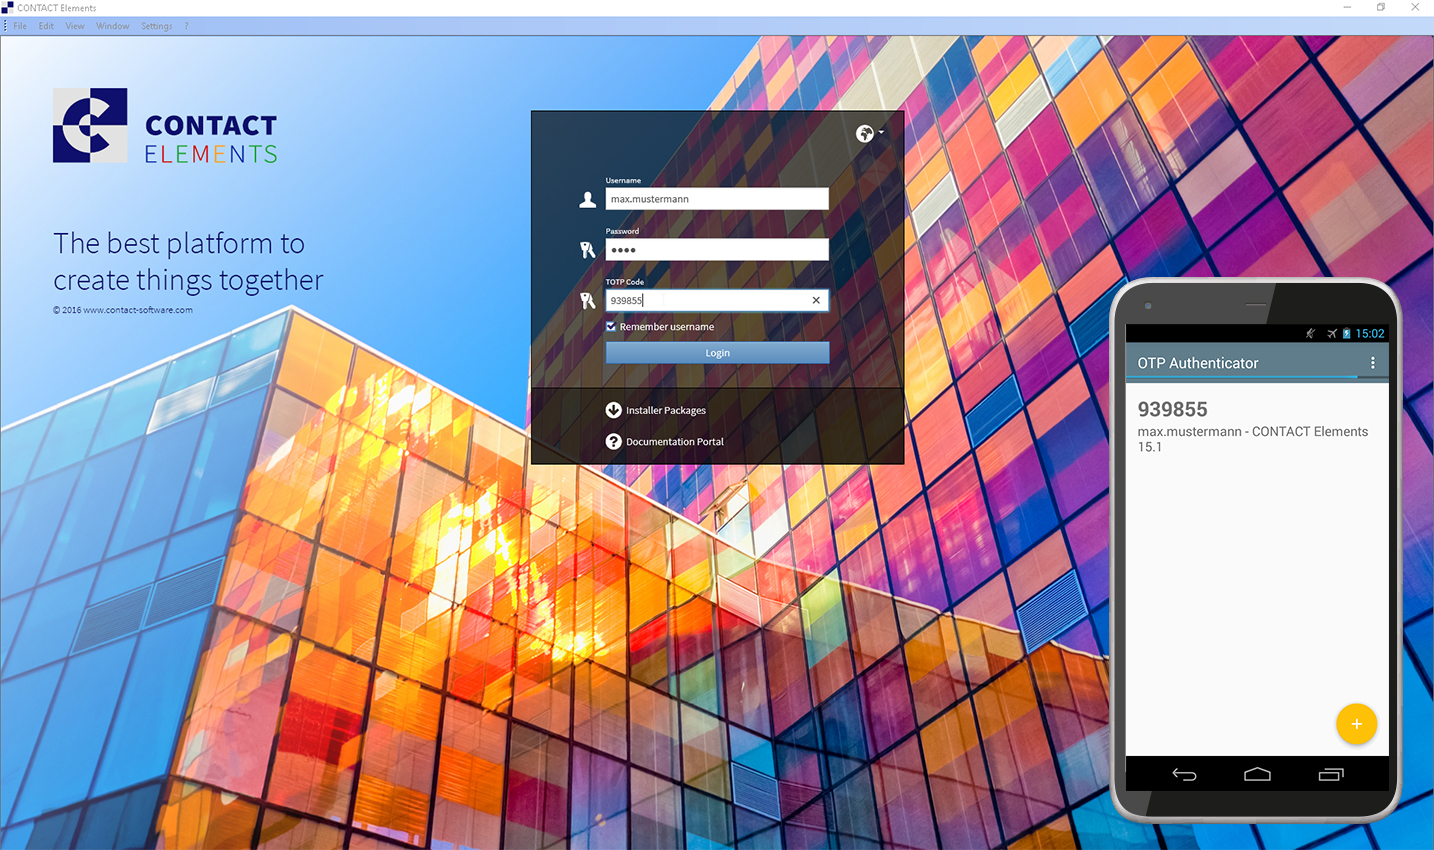The image size is (1434, 850).
Task: Click the title bar application icon
Action: pos(8,7)
